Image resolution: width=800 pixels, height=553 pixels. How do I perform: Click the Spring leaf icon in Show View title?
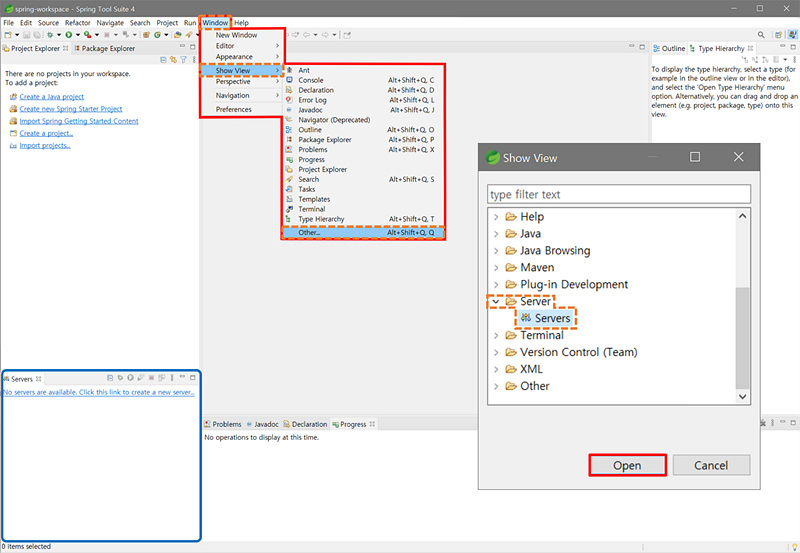pyautogui.click(x=492, y=157)
